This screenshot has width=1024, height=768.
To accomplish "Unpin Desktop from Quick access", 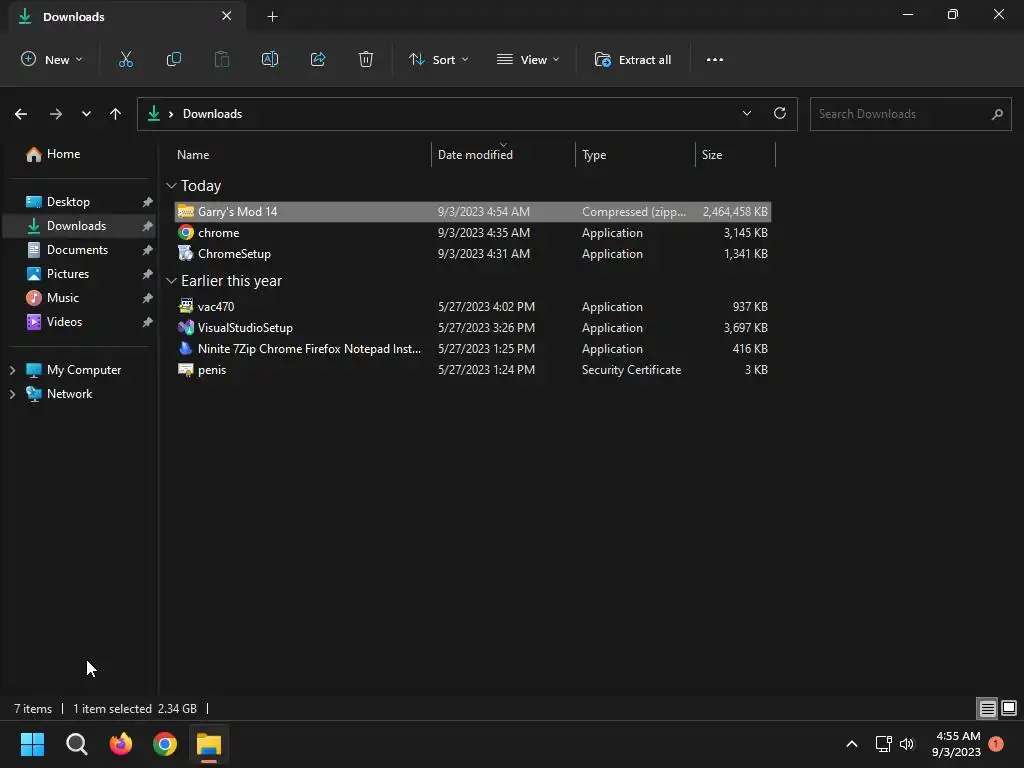I will coord(148,202).
